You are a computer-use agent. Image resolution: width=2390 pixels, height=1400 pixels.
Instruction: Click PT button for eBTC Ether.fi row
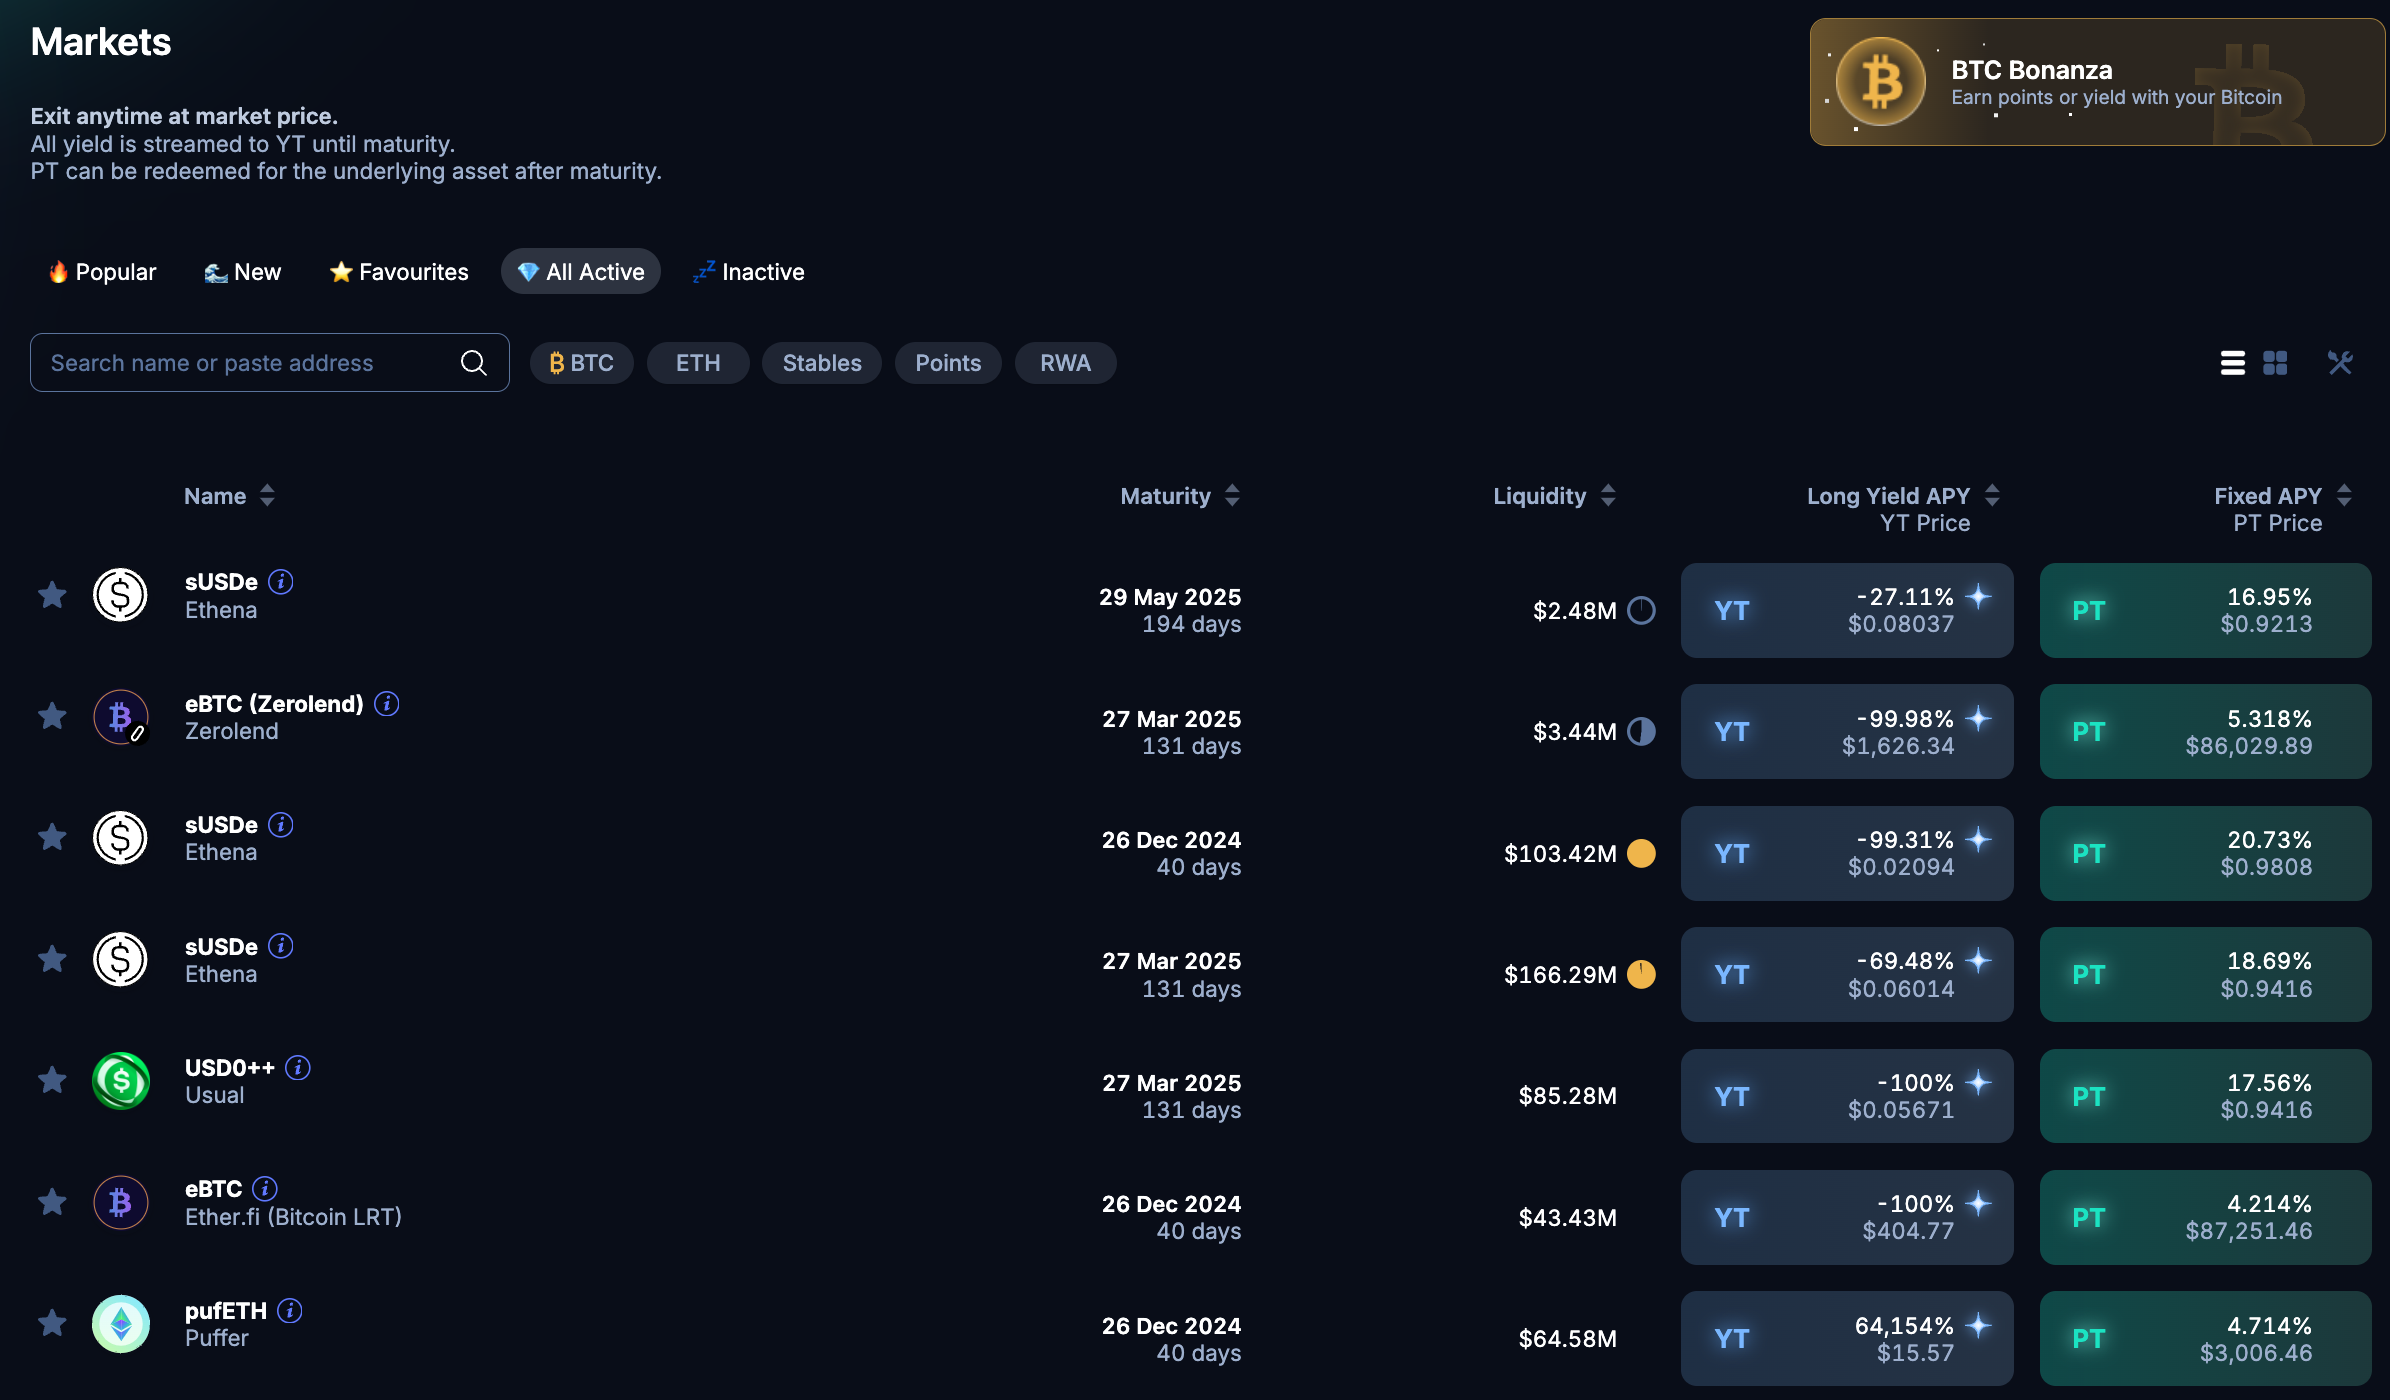click(2205, 1217)
